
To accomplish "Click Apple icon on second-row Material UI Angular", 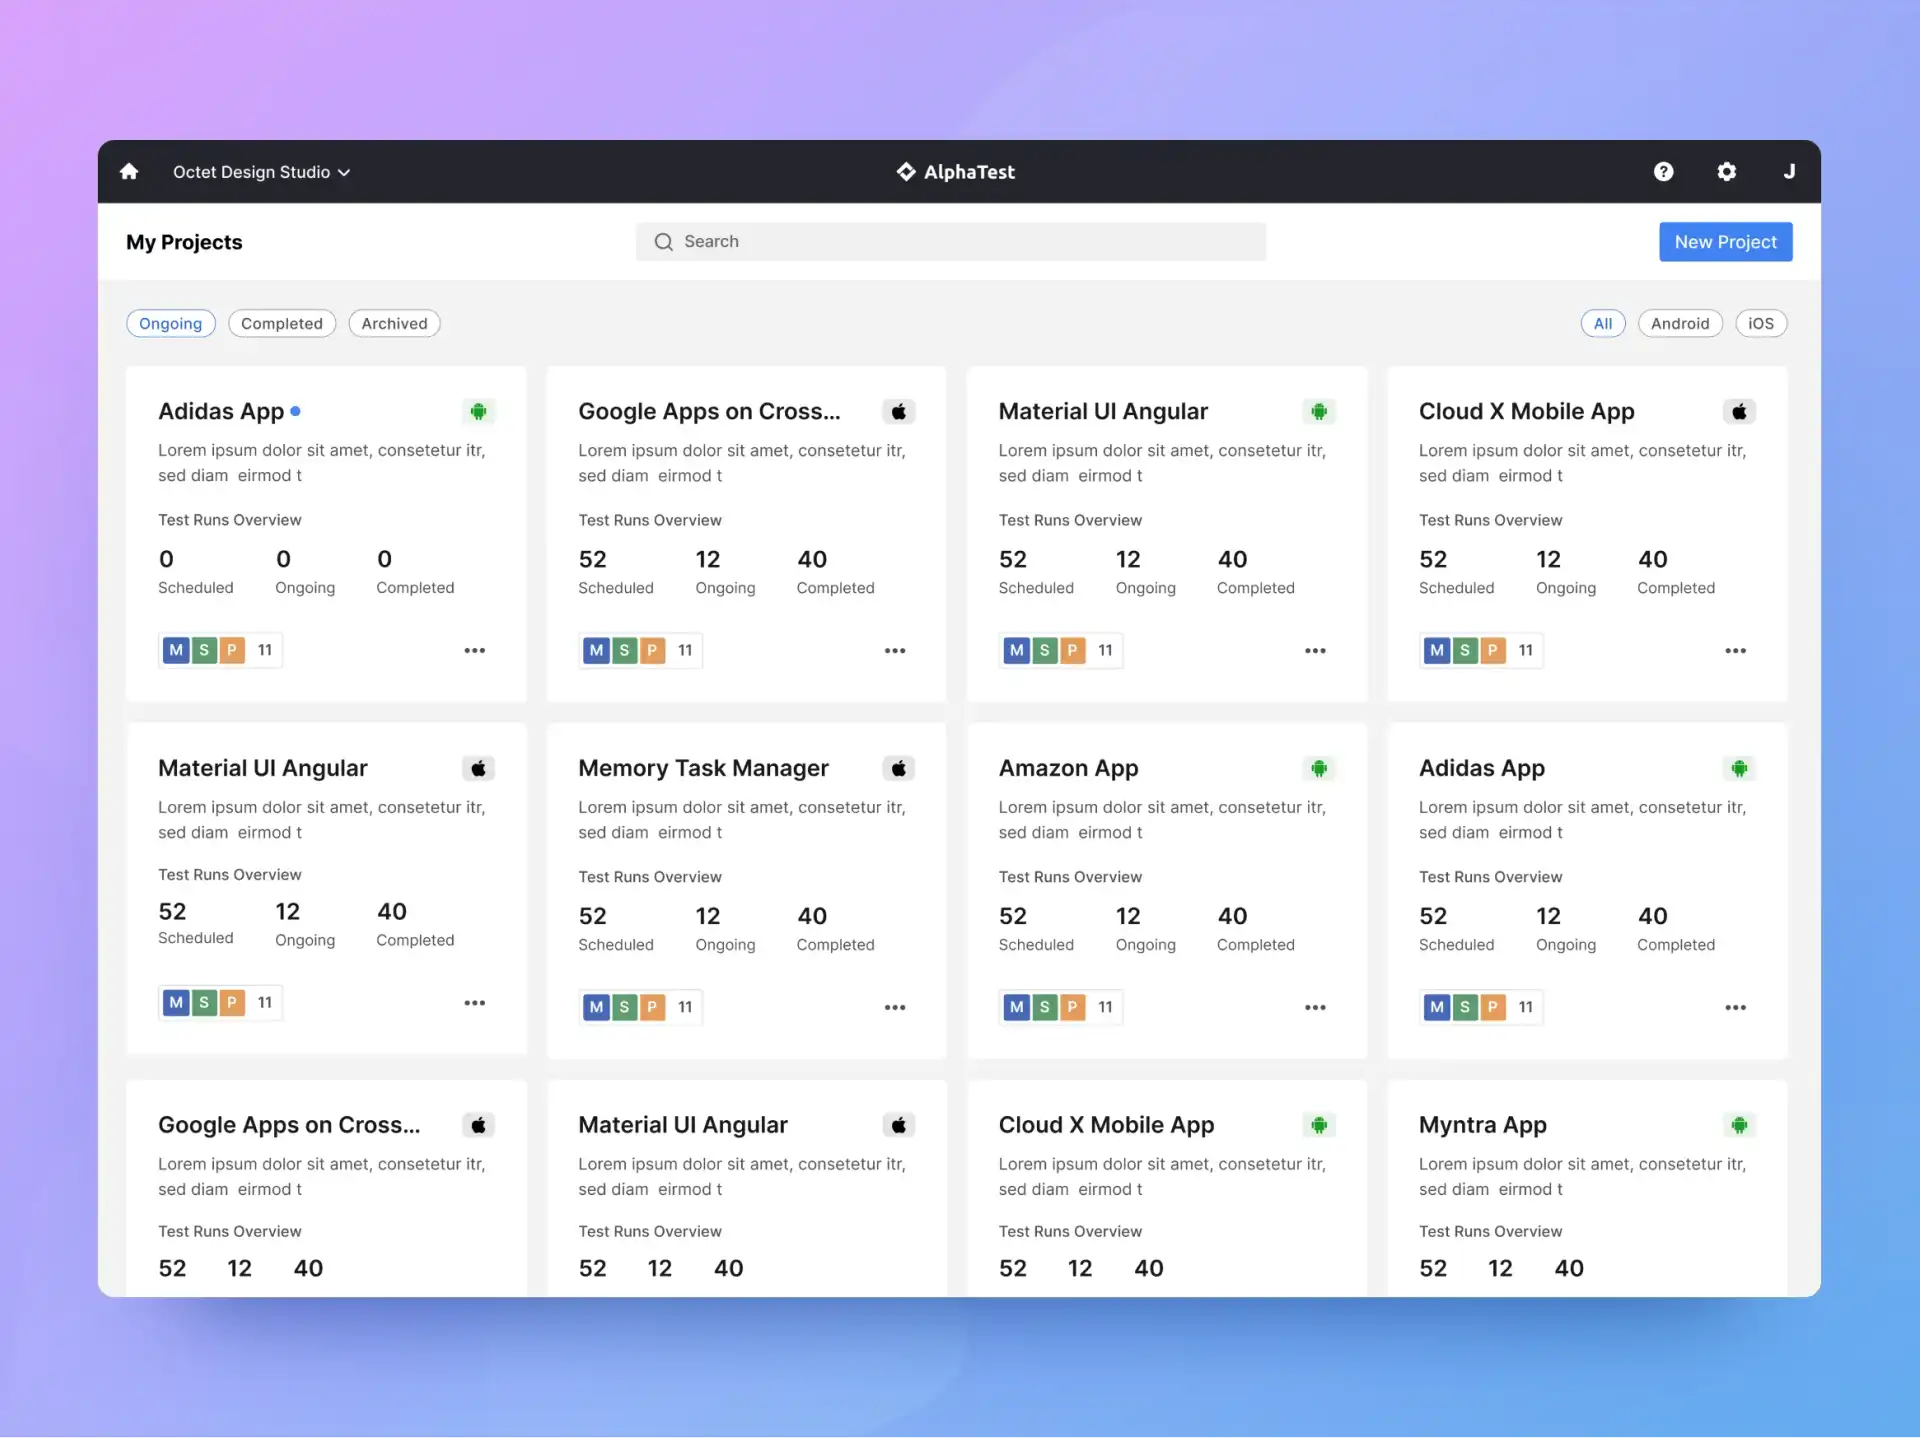I will [x=478, y=768].
